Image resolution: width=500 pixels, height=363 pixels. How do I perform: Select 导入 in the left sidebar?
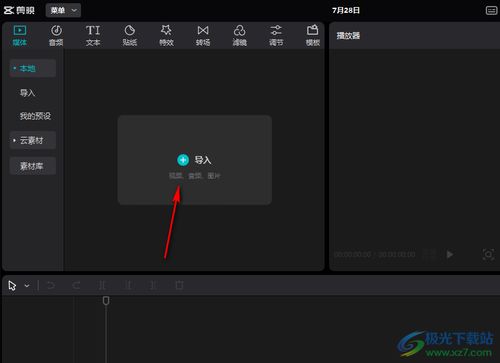(27, 93)
